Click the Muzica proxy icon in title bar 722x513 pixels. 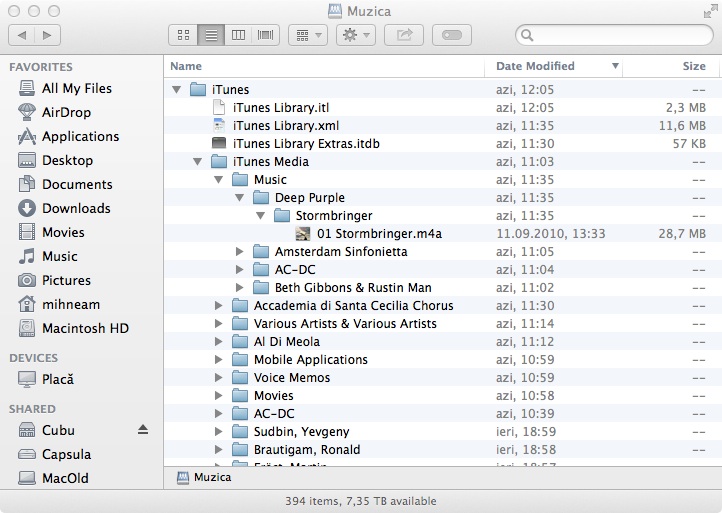pyautogui.click(x=336, y=11)
